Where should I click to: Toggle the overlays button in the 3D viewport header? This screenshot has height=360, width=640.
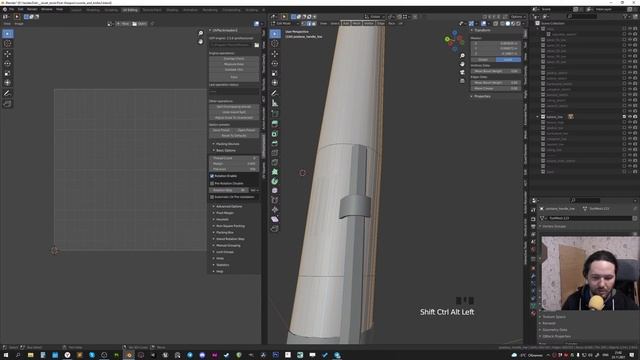pos(483,23)
